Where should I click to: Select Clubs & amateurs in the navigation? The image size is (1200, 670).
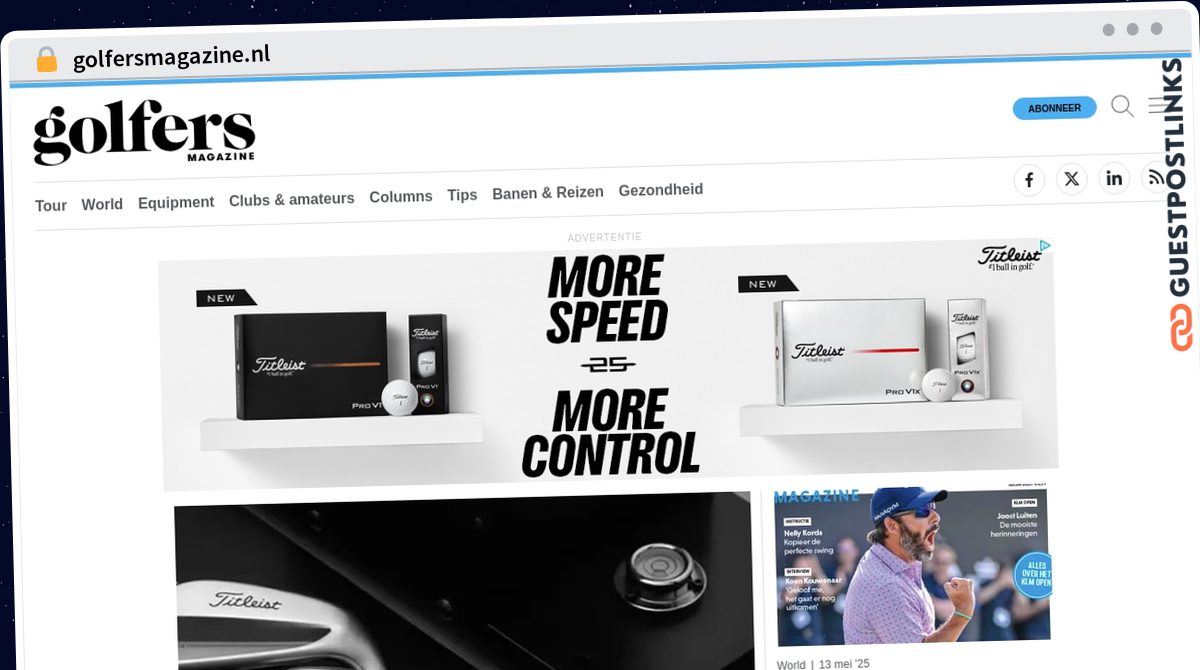click(292, 199)
